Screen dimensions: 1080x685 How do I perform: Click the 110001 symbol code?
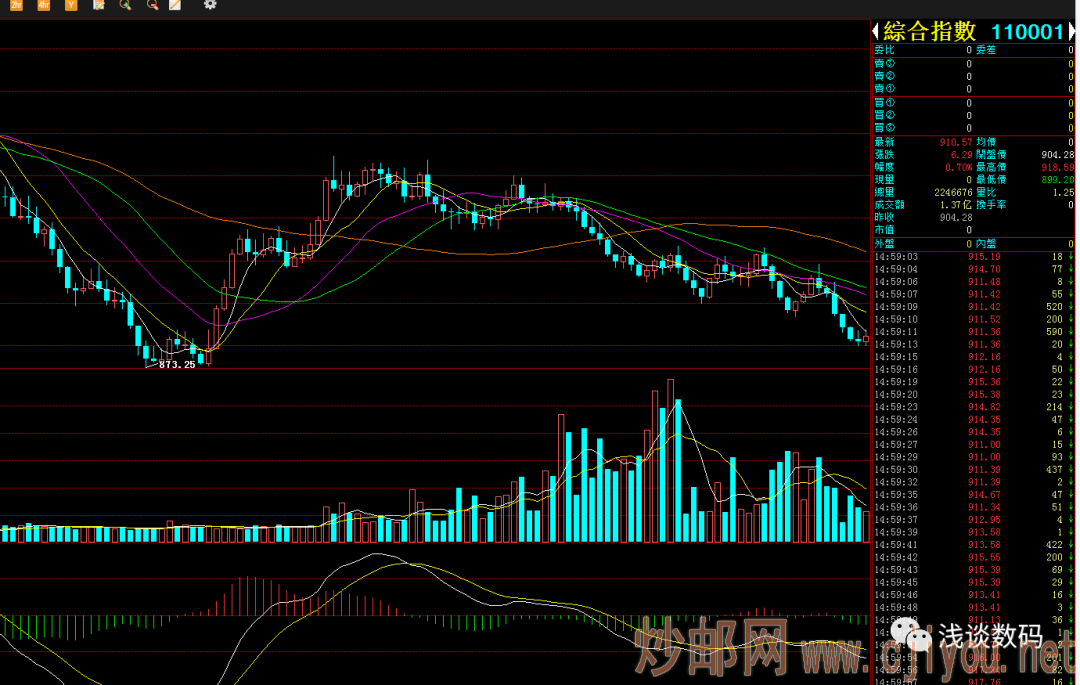[1027, 32]
